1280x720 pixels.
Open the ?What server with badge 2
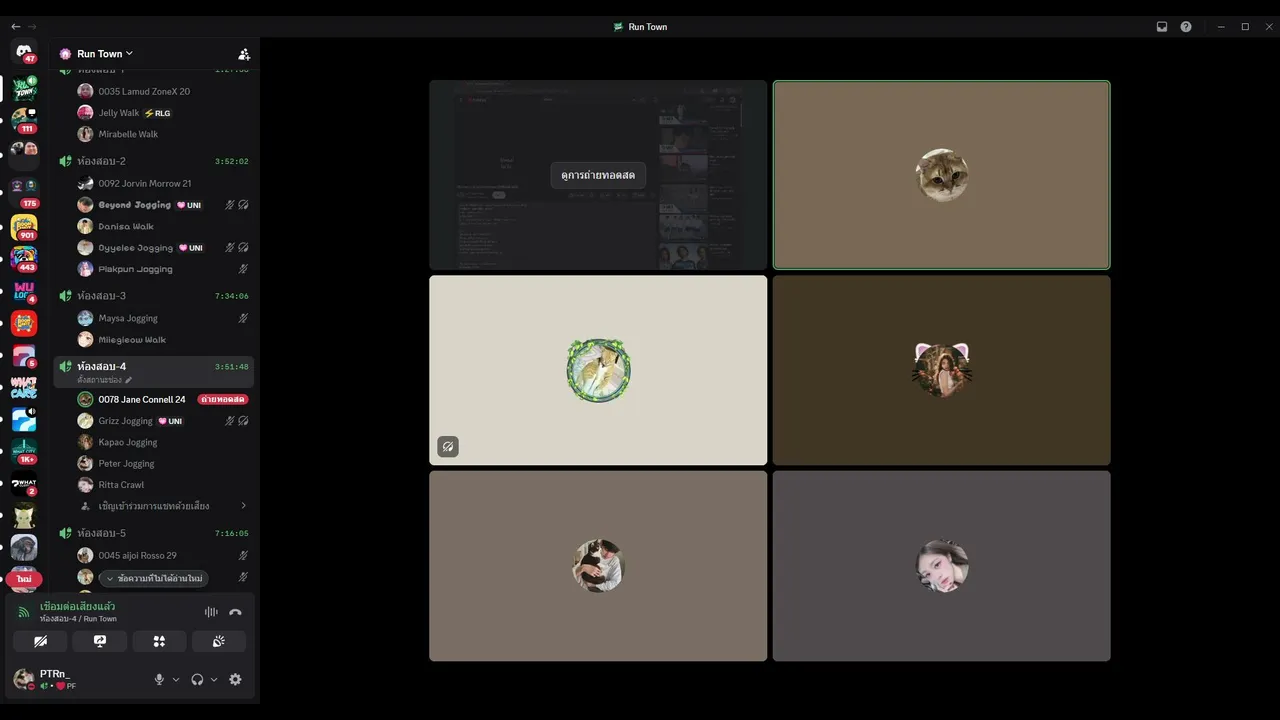coord(24,484)
